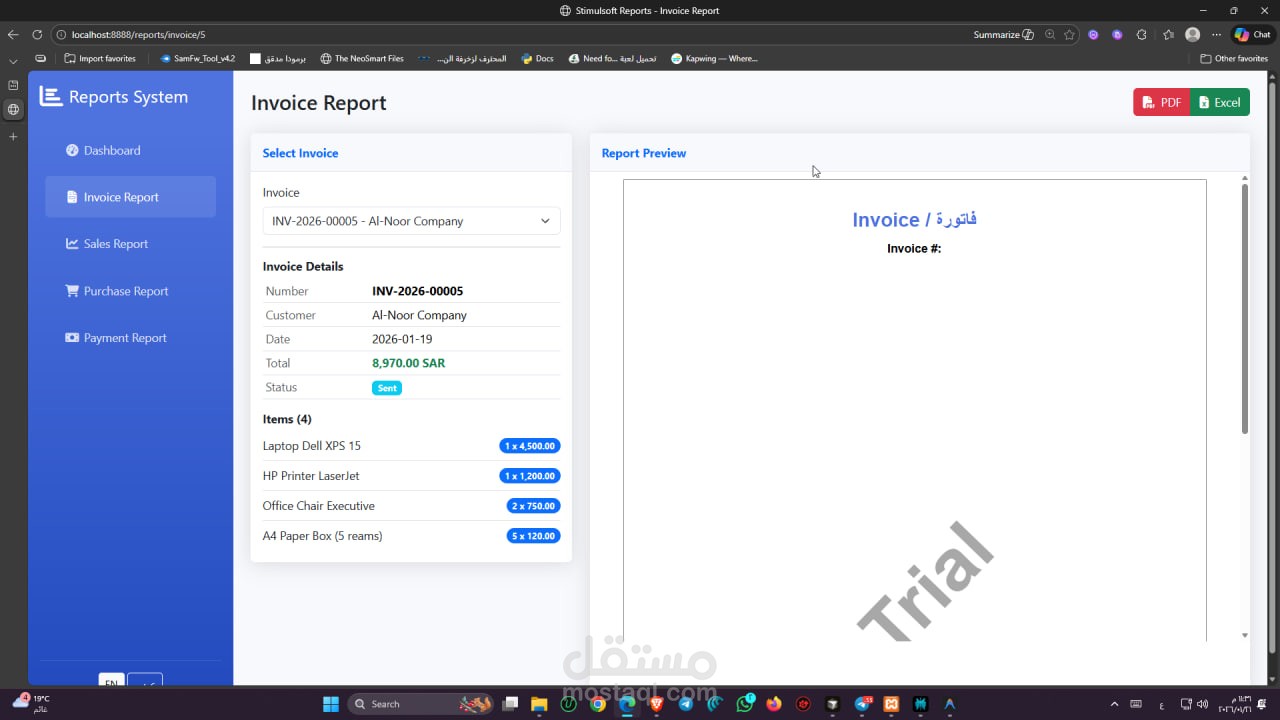The image size is (1280, 720).
Task: Switch language with the EN button
Action: [111, 681]
